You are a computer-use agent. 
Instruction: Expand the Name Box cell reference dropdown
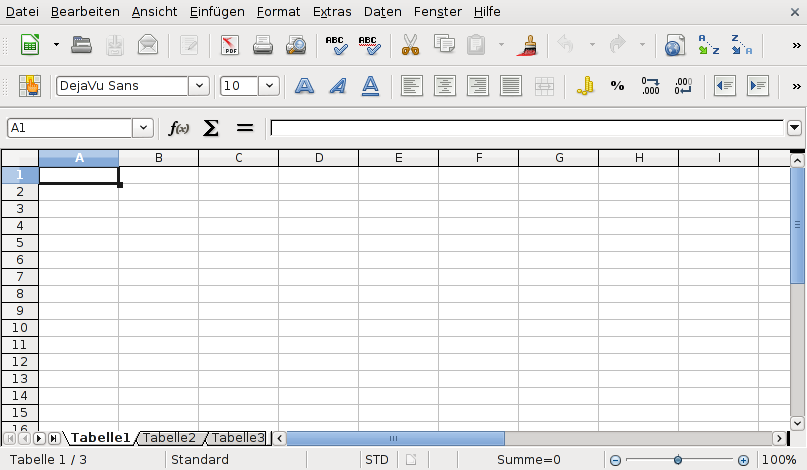[x=143, y=128]
